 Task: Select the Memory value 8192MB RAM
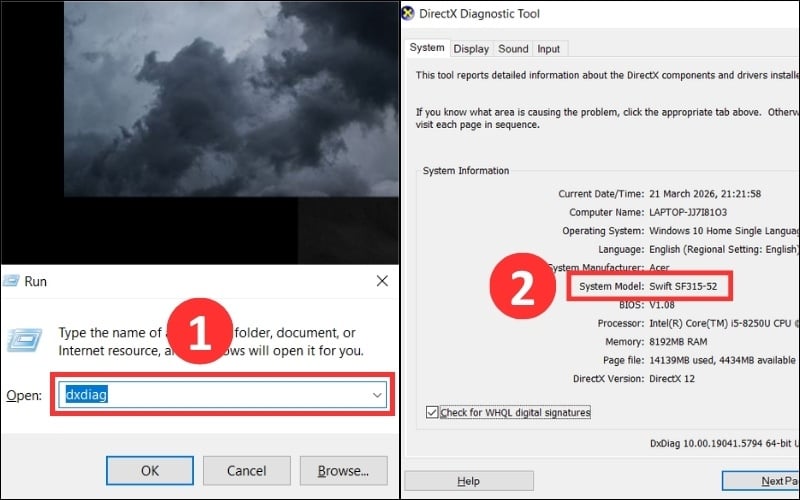pyautogui.click(x=678, y=342)
